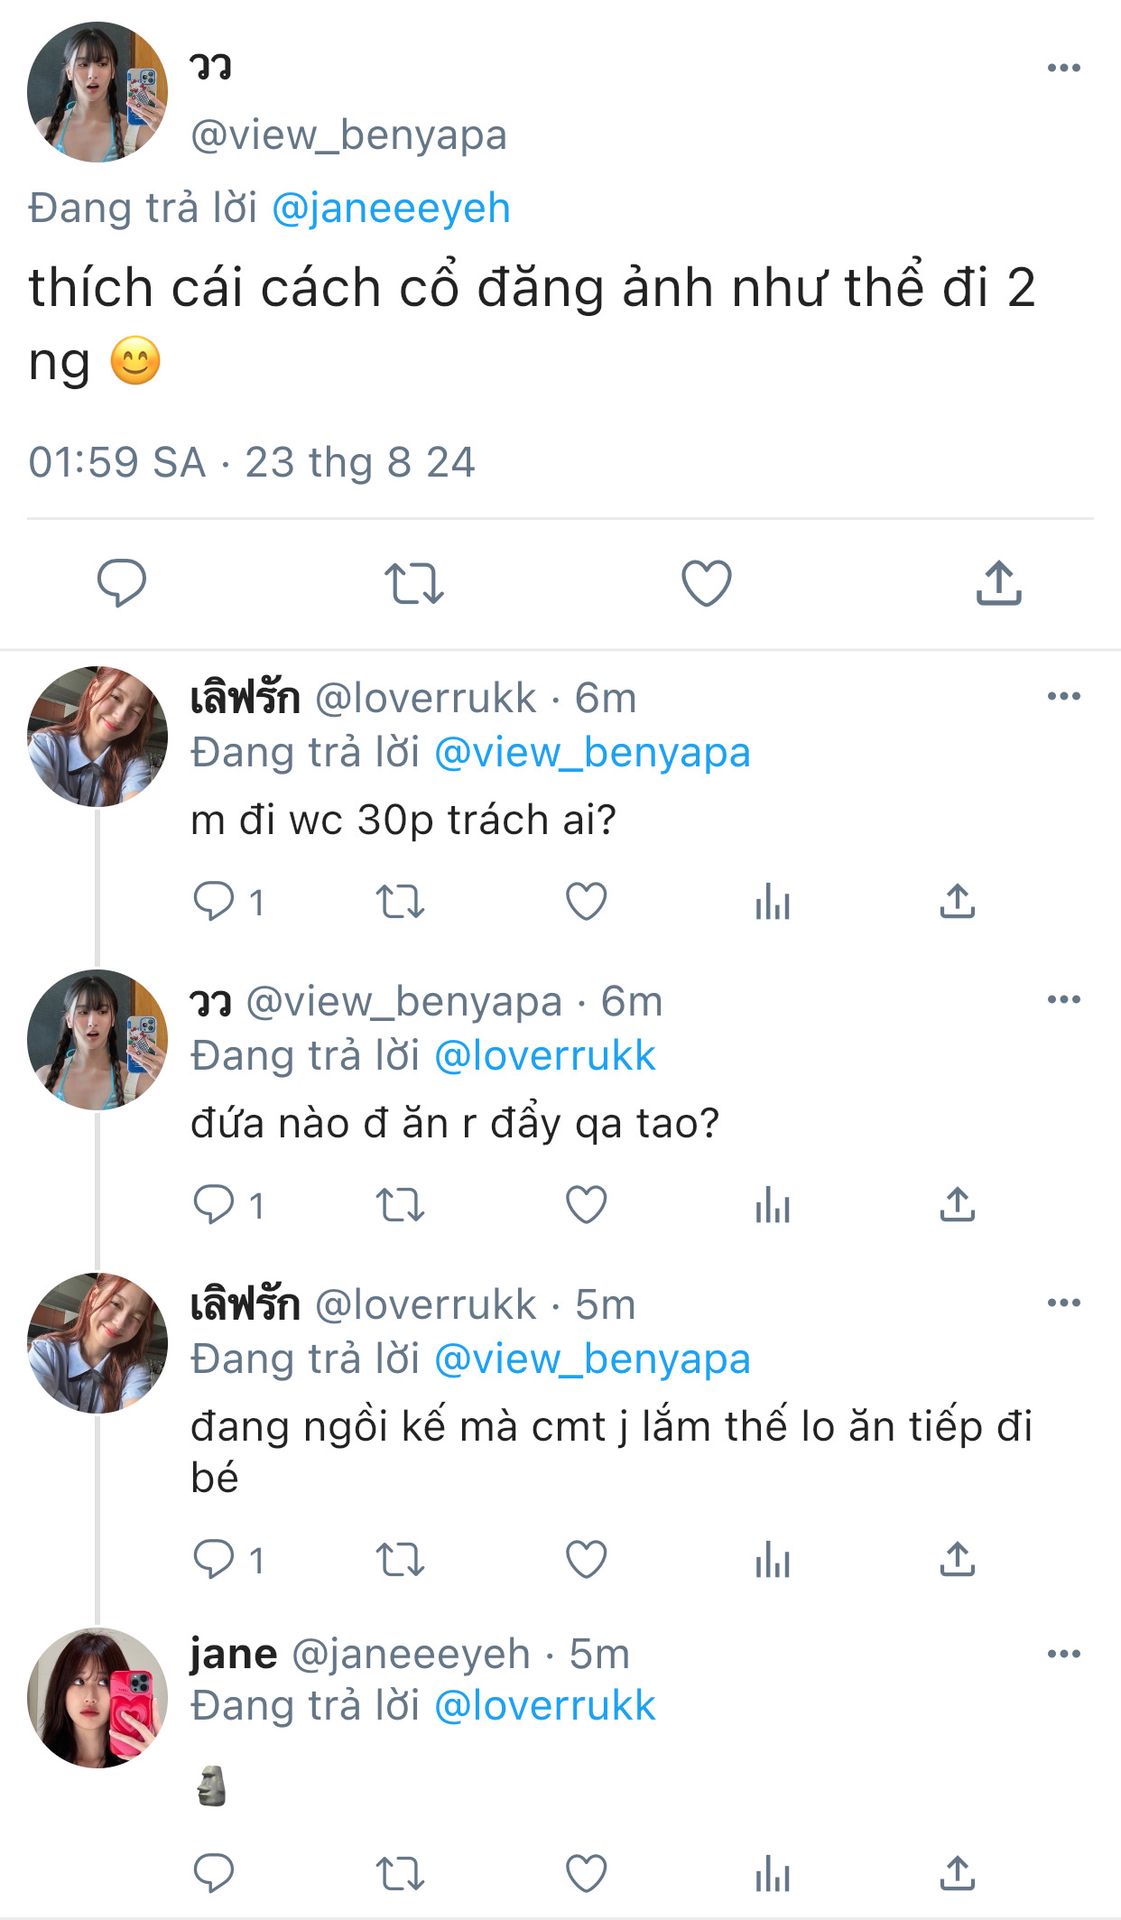This screenshot has width=1121, height=1920.
Task: Reply to the main tweet
Action: coord(121,583)
